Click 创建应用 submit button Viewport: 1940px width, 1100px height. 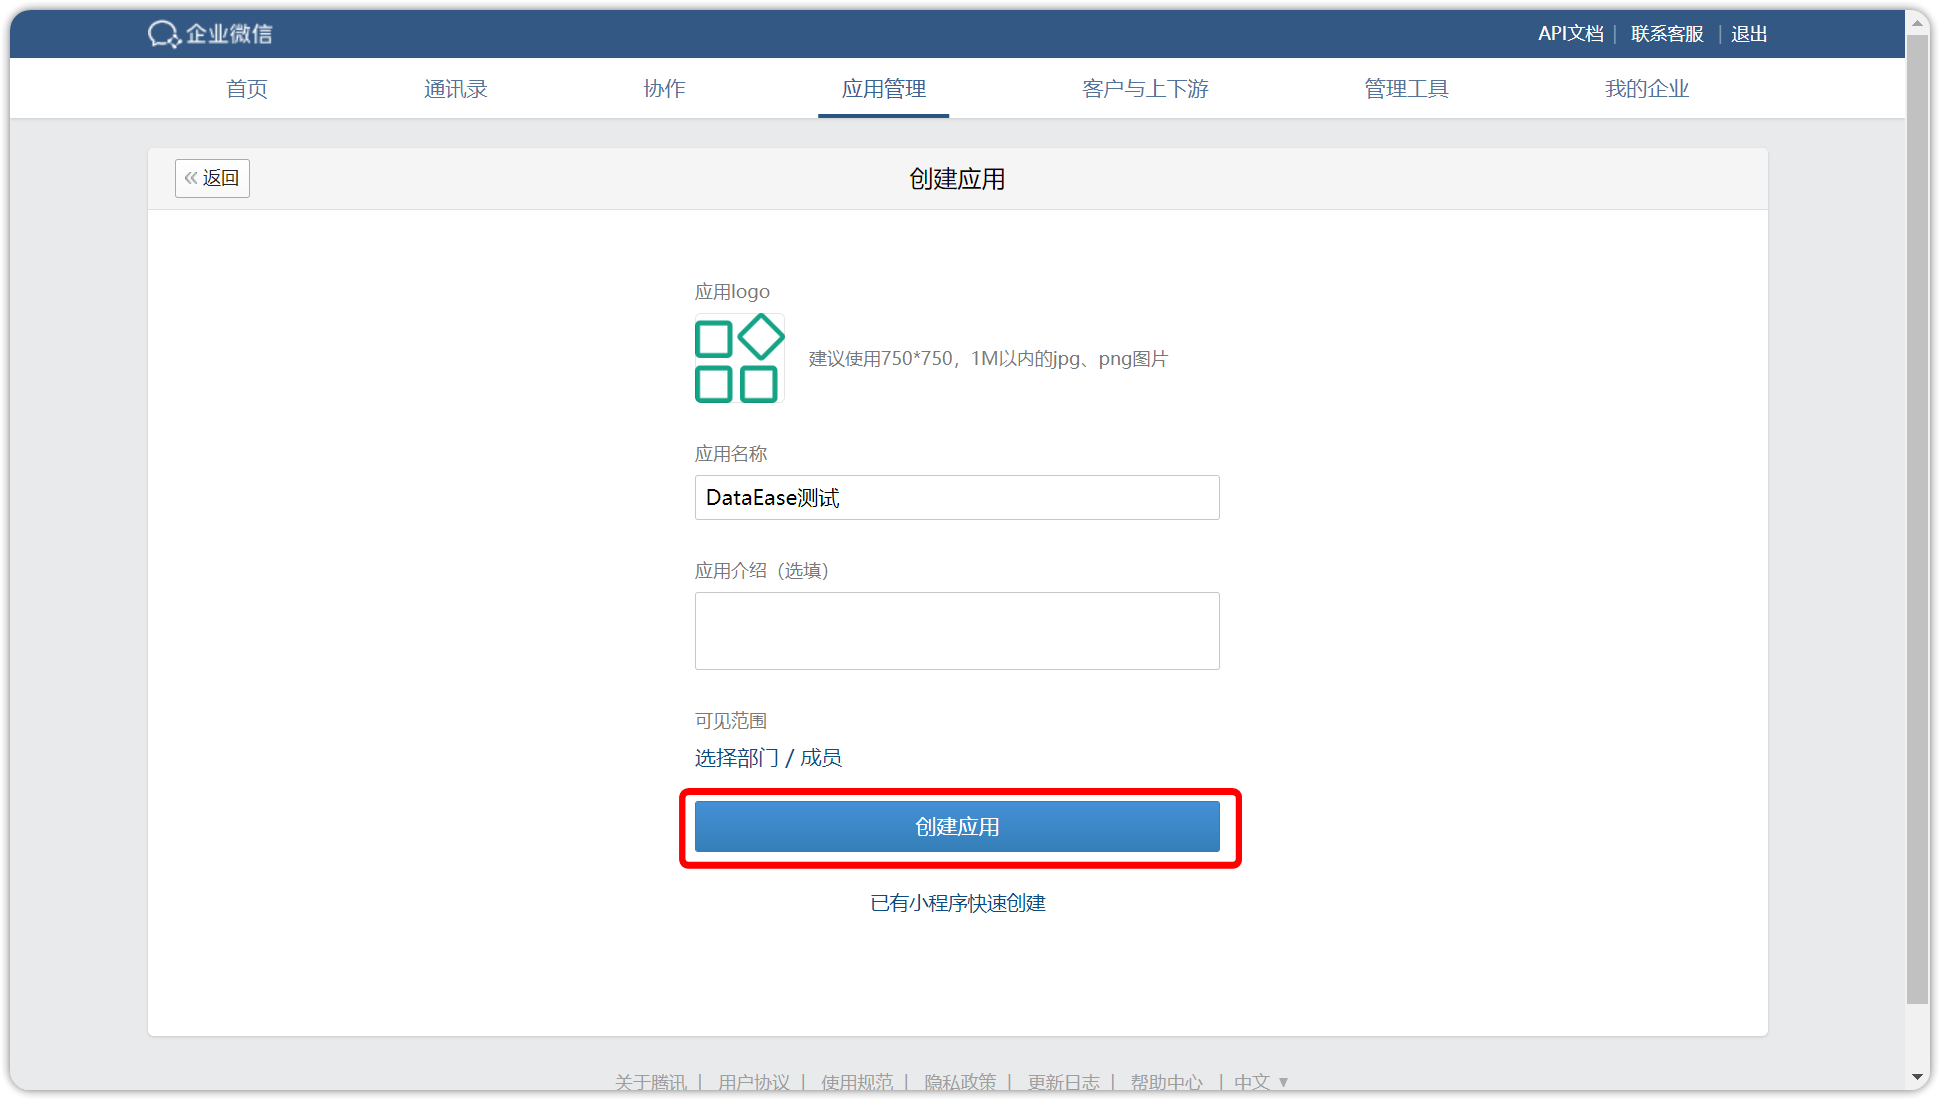point(957,826)
